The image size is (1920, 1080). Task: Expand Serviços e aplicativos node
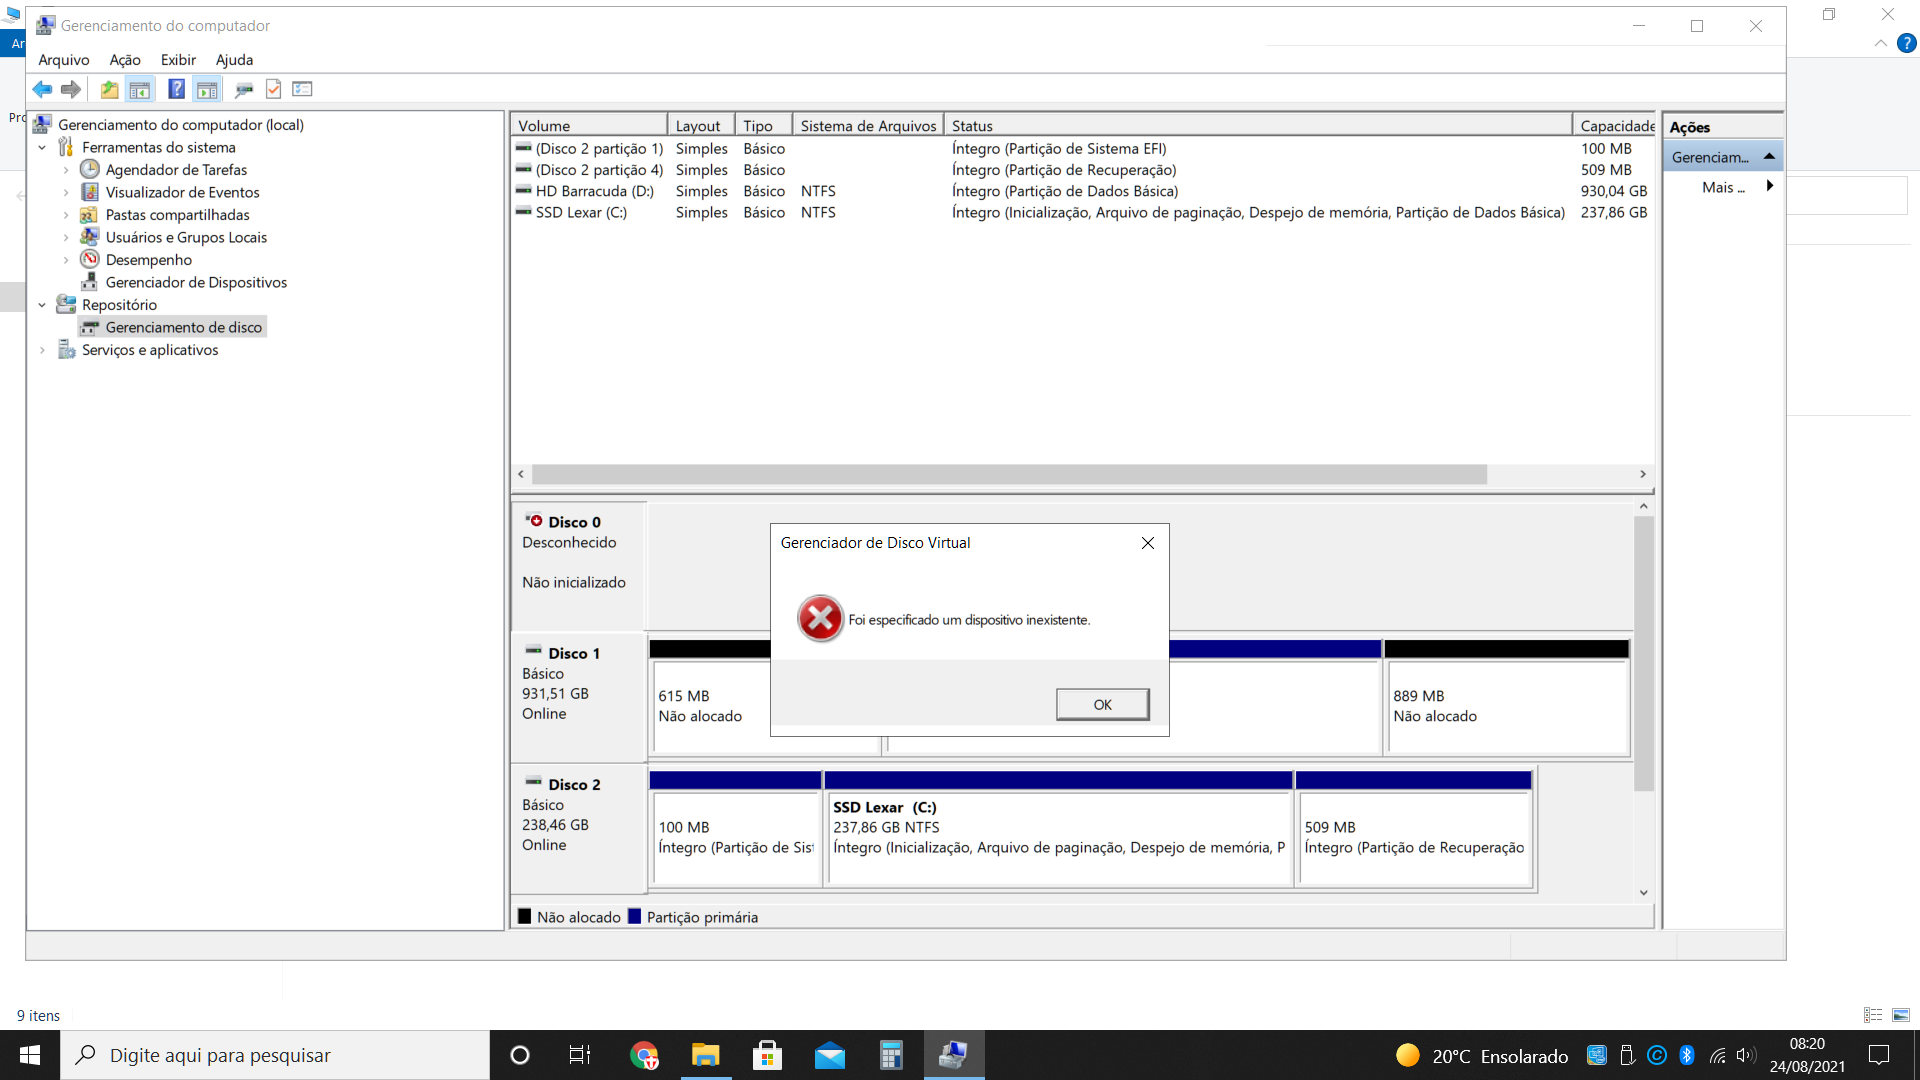[x=42, y=350]
